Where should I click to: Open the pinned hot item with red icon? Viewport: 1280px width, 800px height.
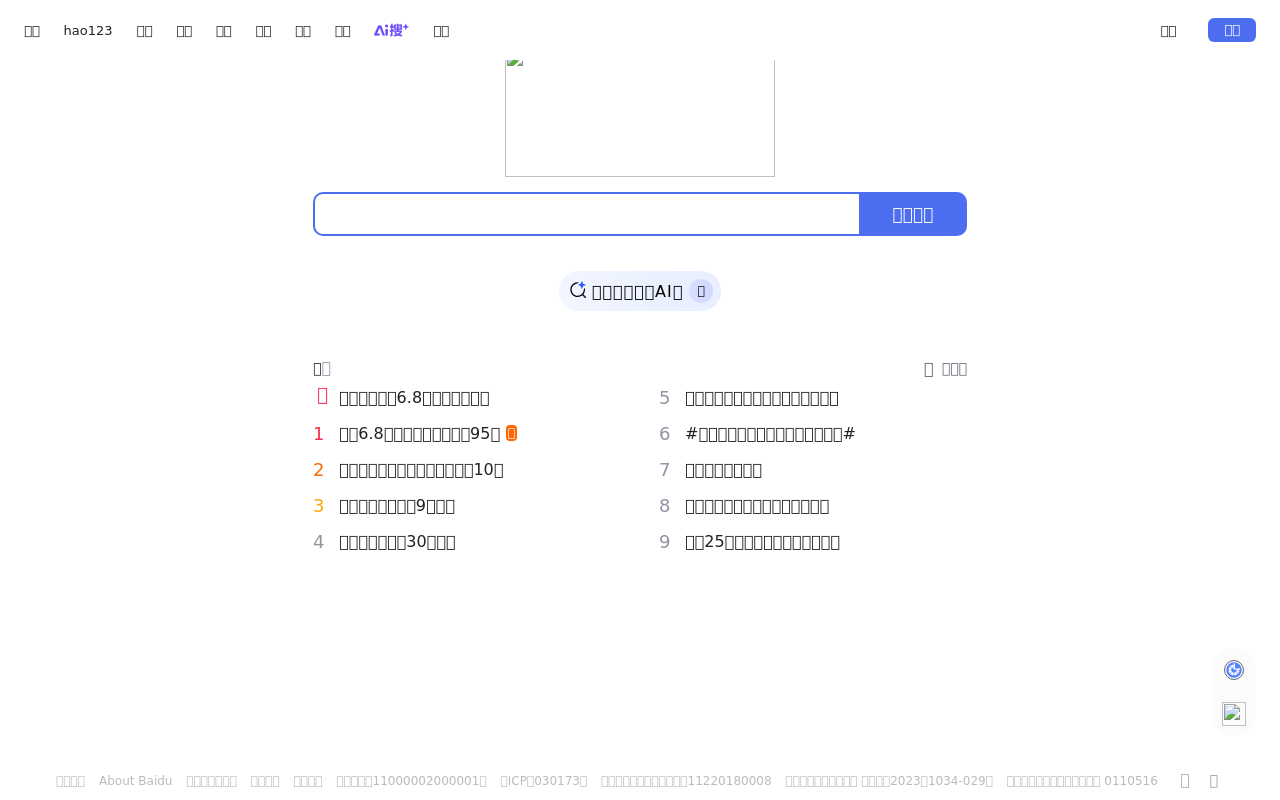point(414,398)
